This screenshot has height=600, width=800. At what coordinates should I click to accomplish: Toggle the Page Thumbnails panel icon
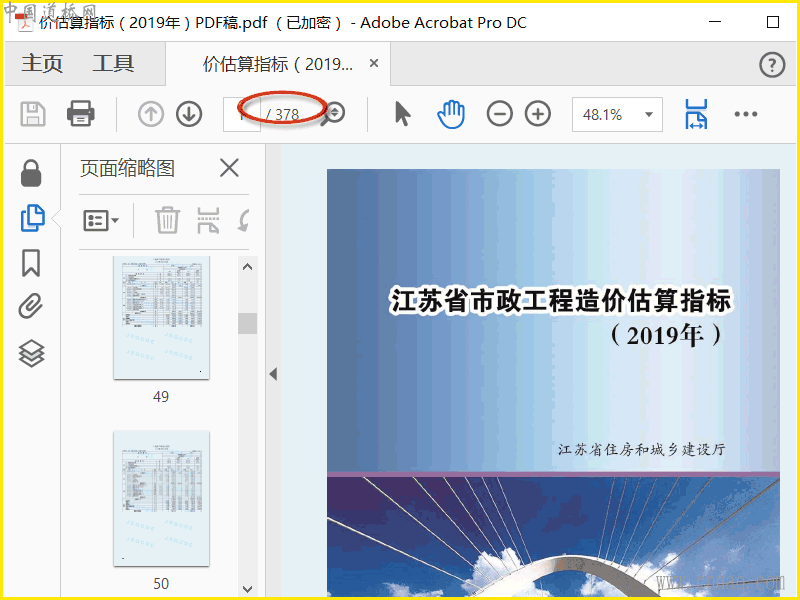[32, 218]
